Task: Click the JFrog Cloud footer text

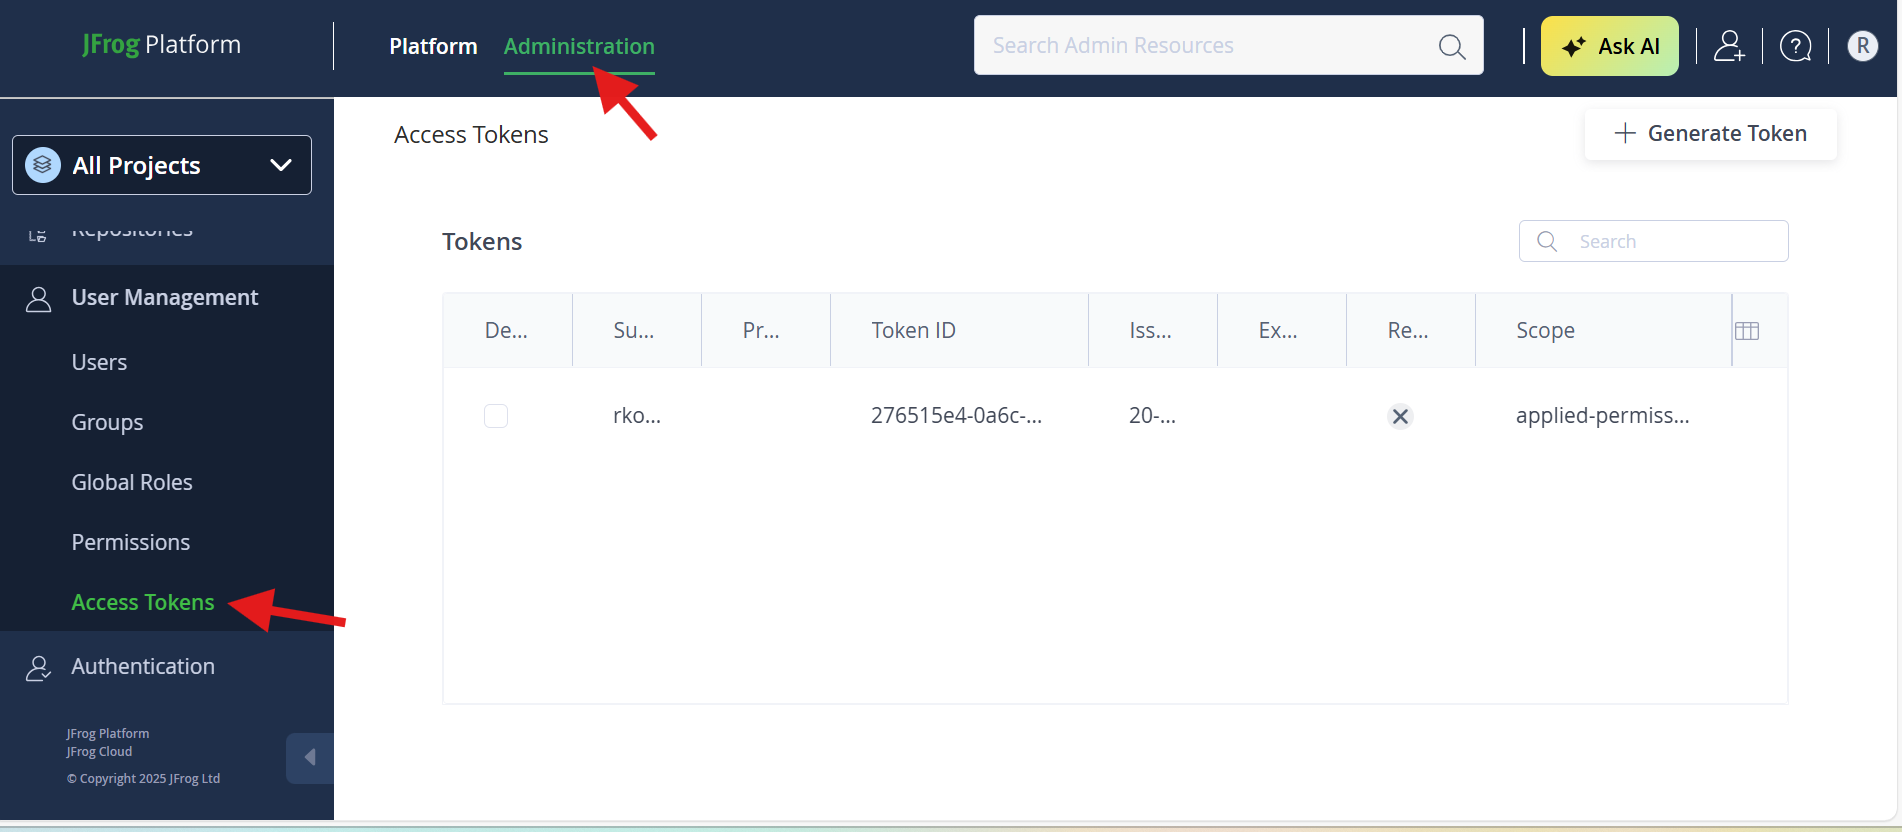Action: click(x=99, y=751)
